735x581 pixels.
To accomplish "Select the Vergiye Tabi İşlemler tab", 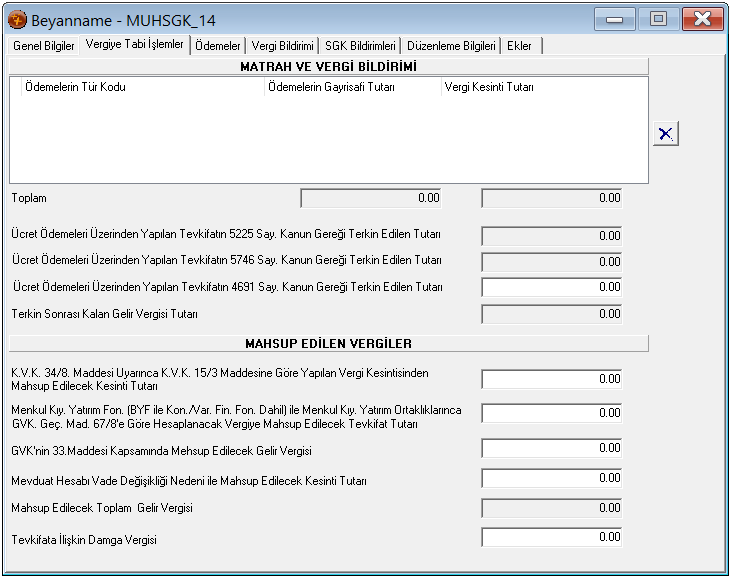I will [x=134, y=45].
